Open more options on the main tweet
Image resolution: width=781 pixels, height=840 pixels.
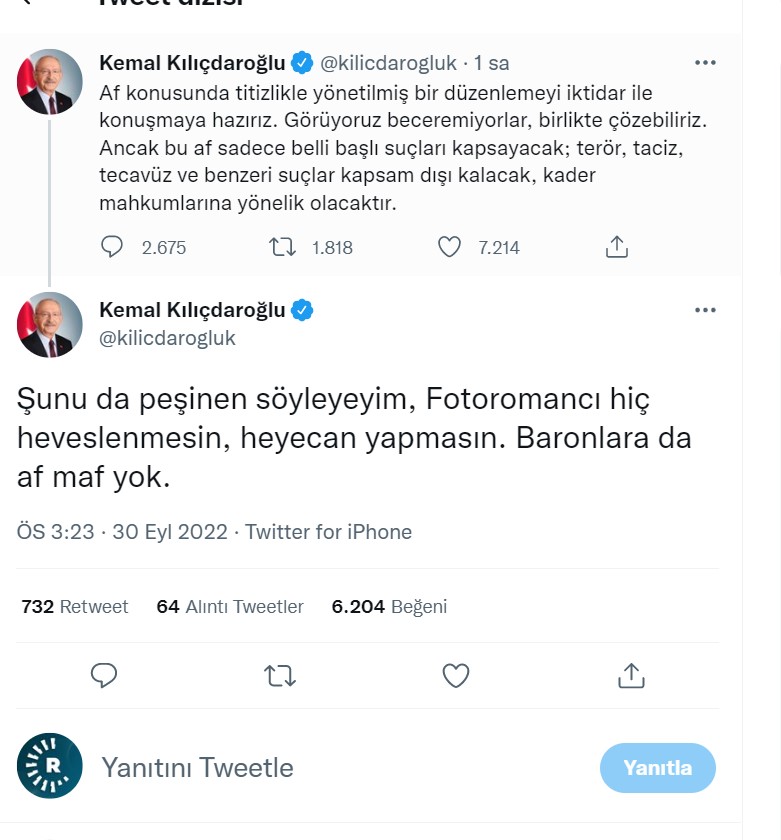tap(705, 311)
